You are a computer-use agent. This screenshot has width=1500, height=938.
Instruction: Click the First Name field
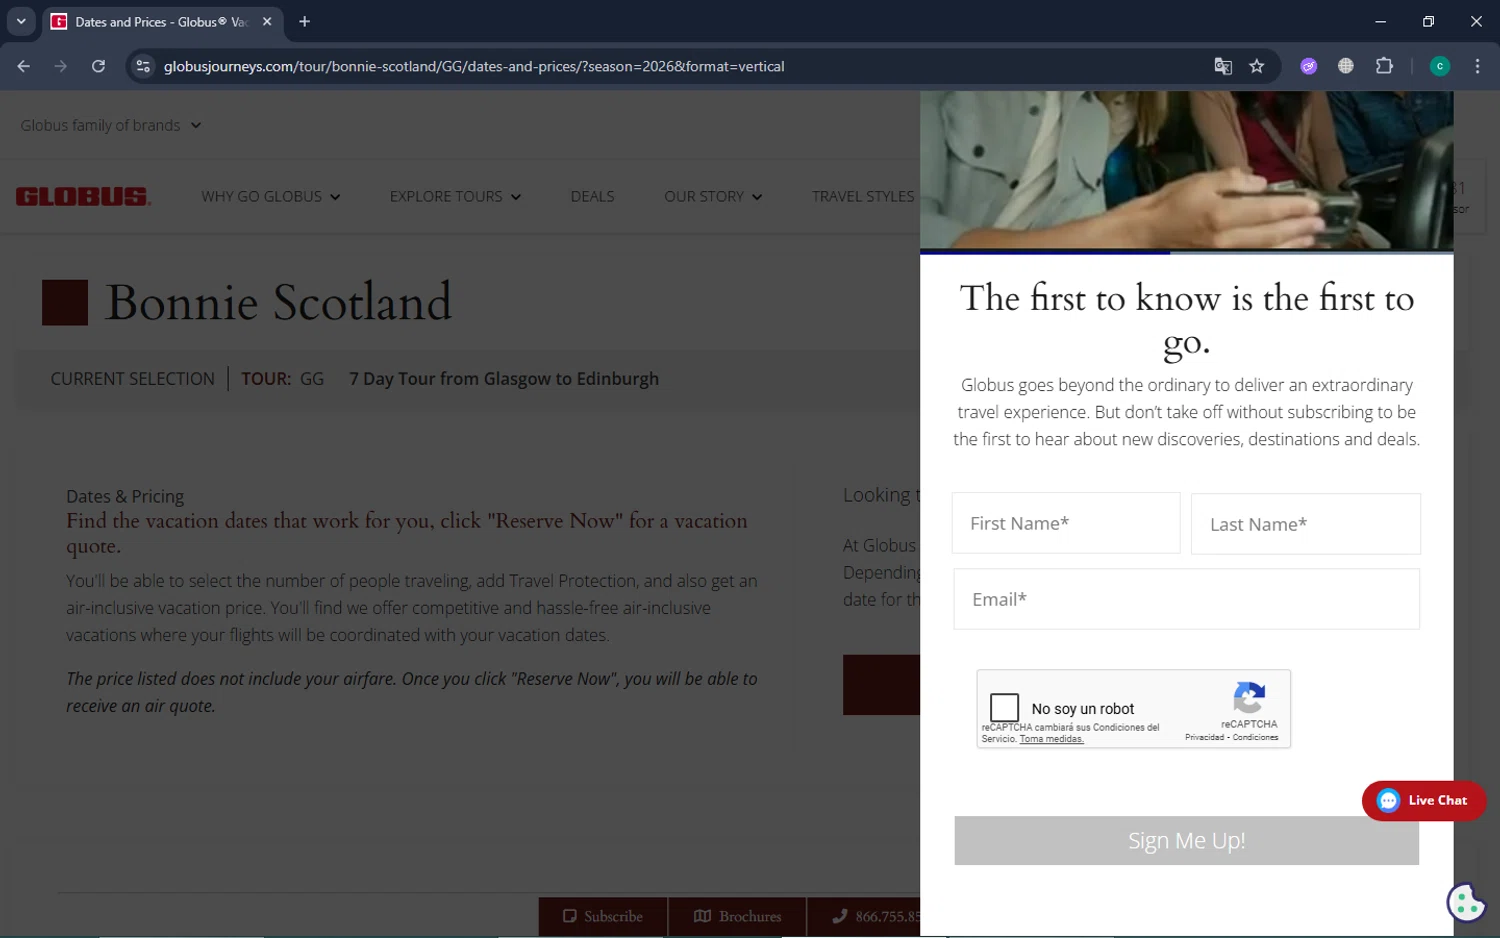(1066, 523)
